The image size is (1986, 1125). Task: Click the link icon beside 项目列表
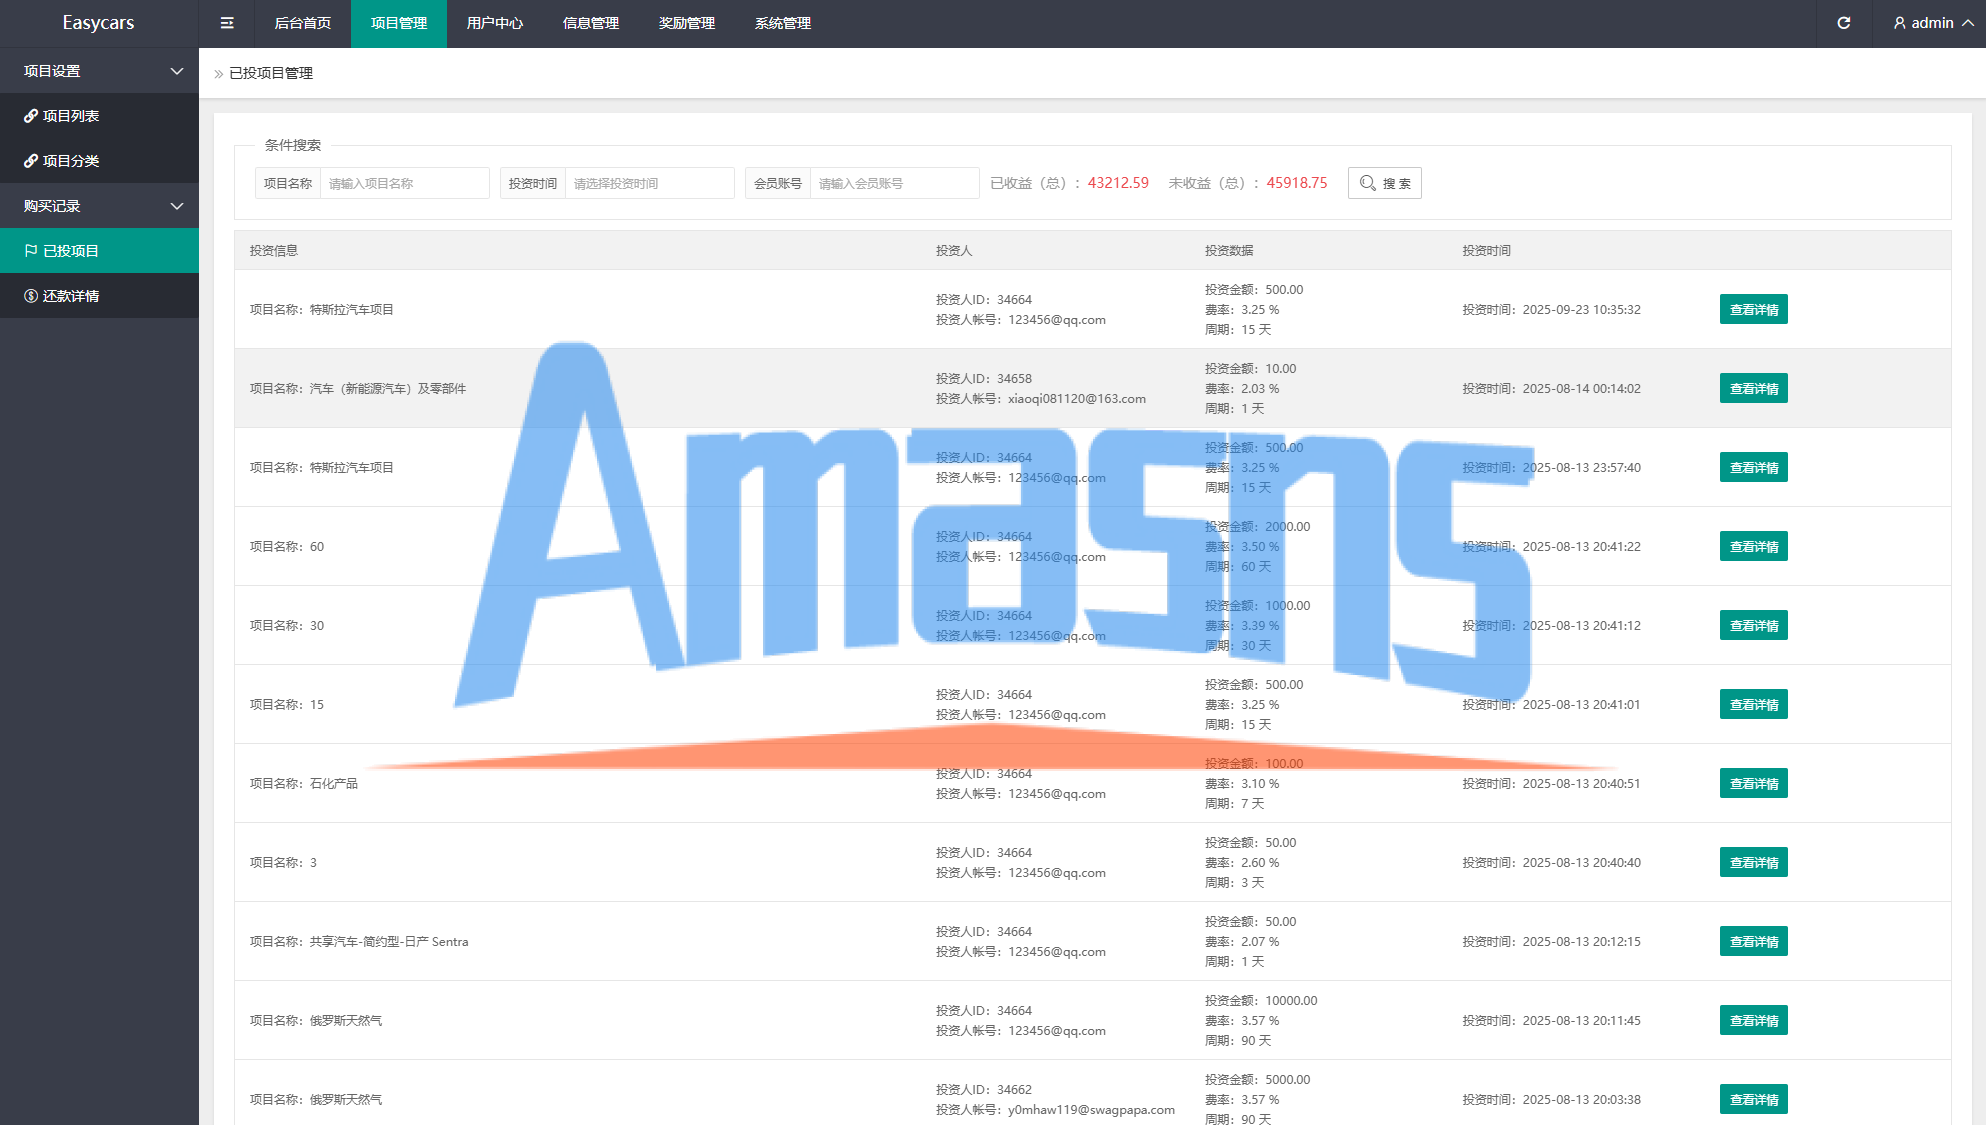pos(31,116)
